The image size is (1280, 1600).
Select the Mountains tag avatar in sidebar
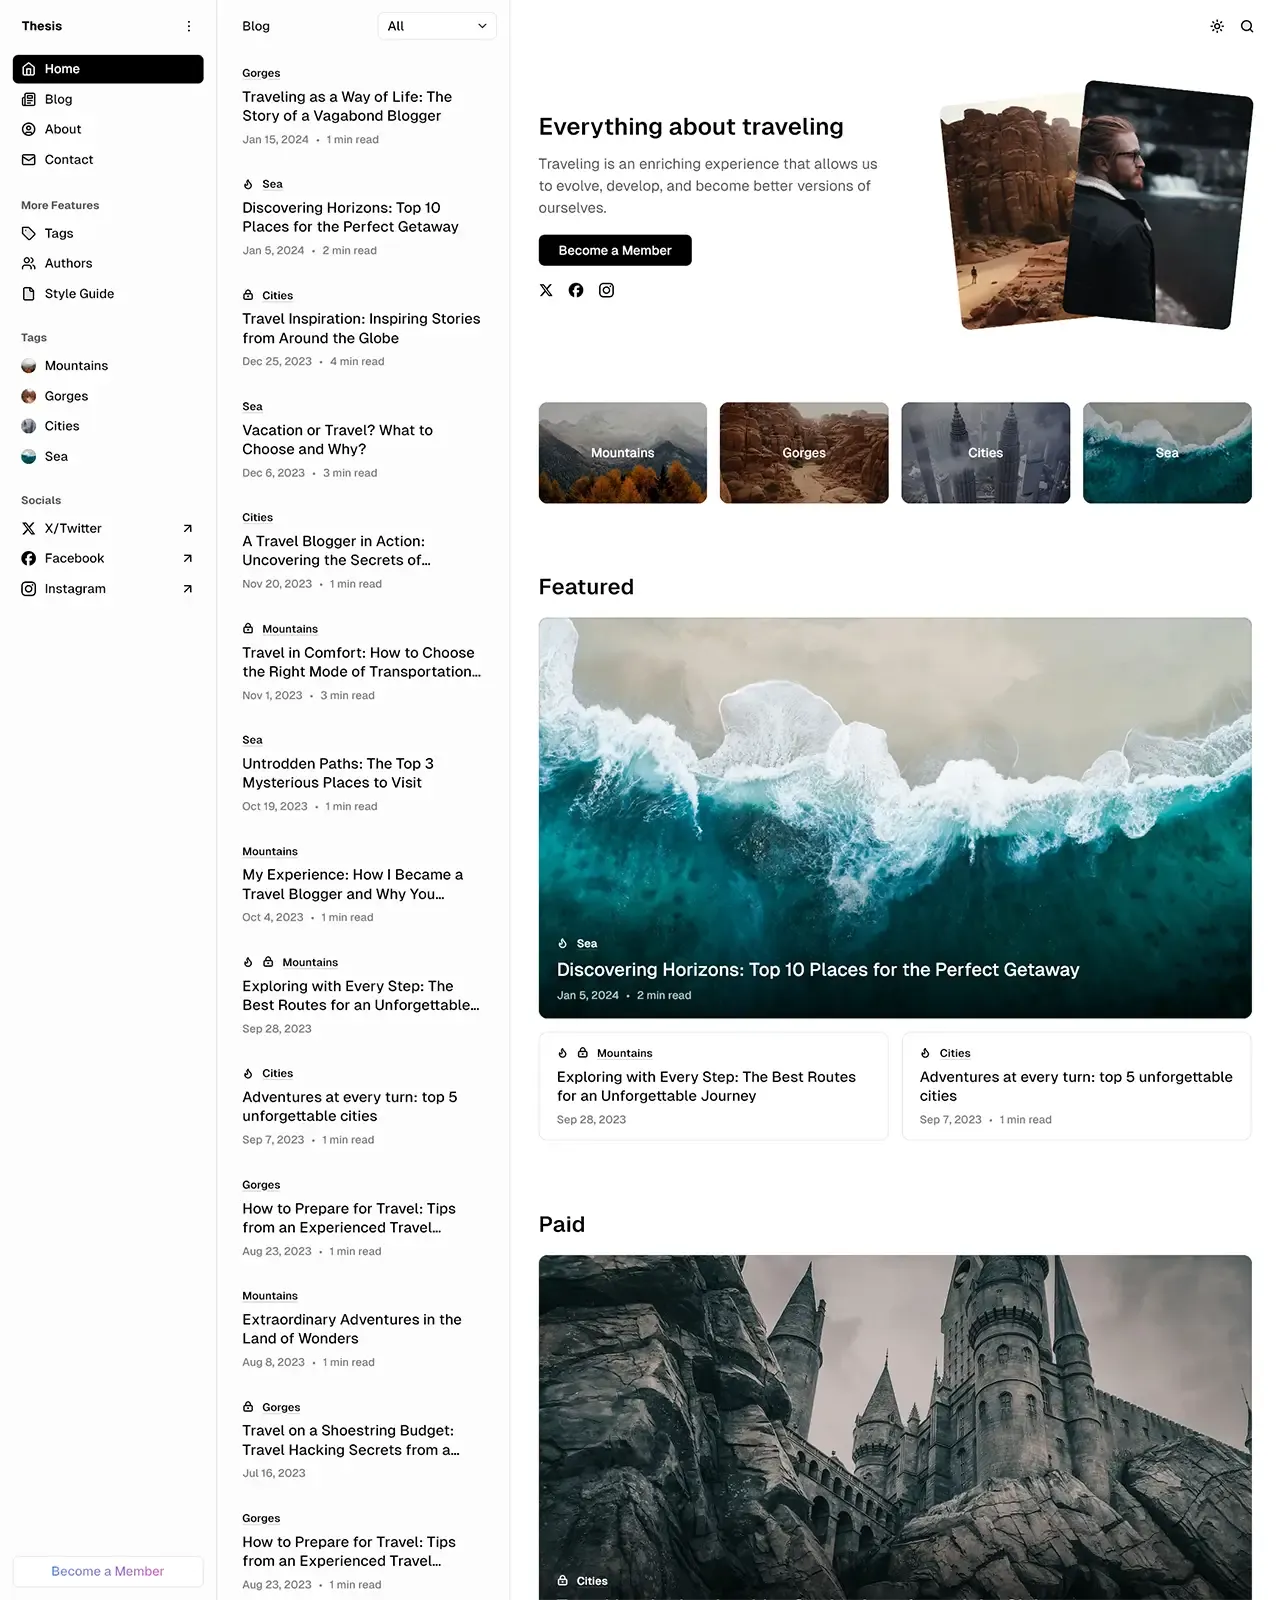point(29,366)
